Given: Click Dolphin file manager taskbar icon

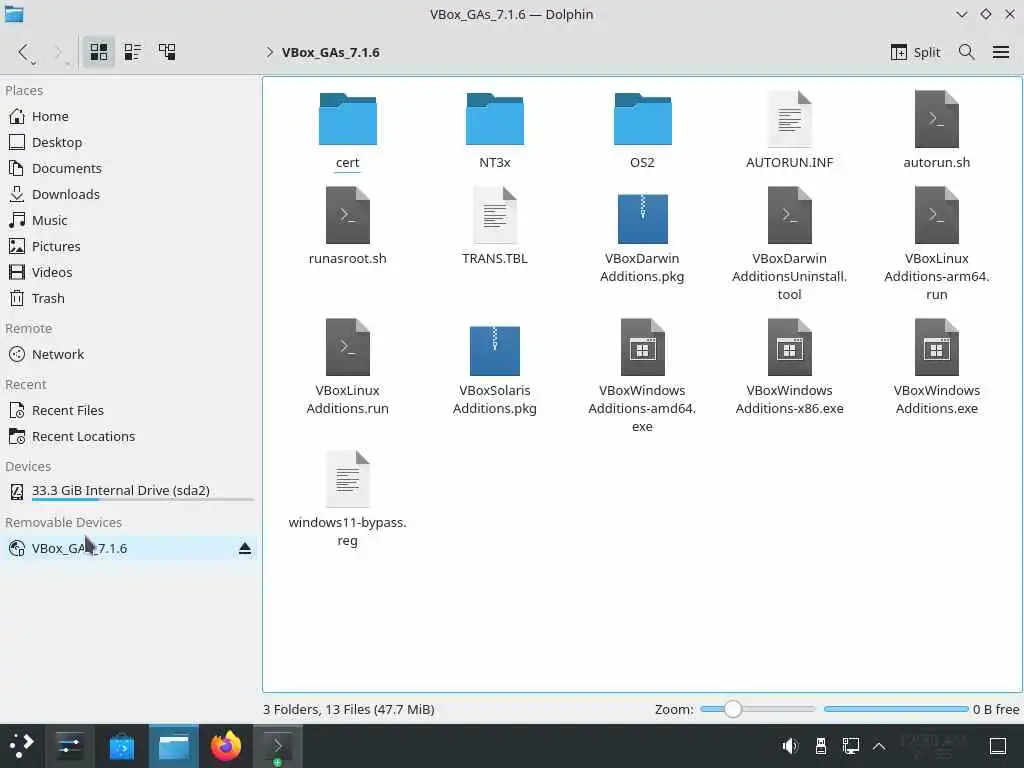Looking at the screenshot, I should pyautogui.click(x=174, y=746).
